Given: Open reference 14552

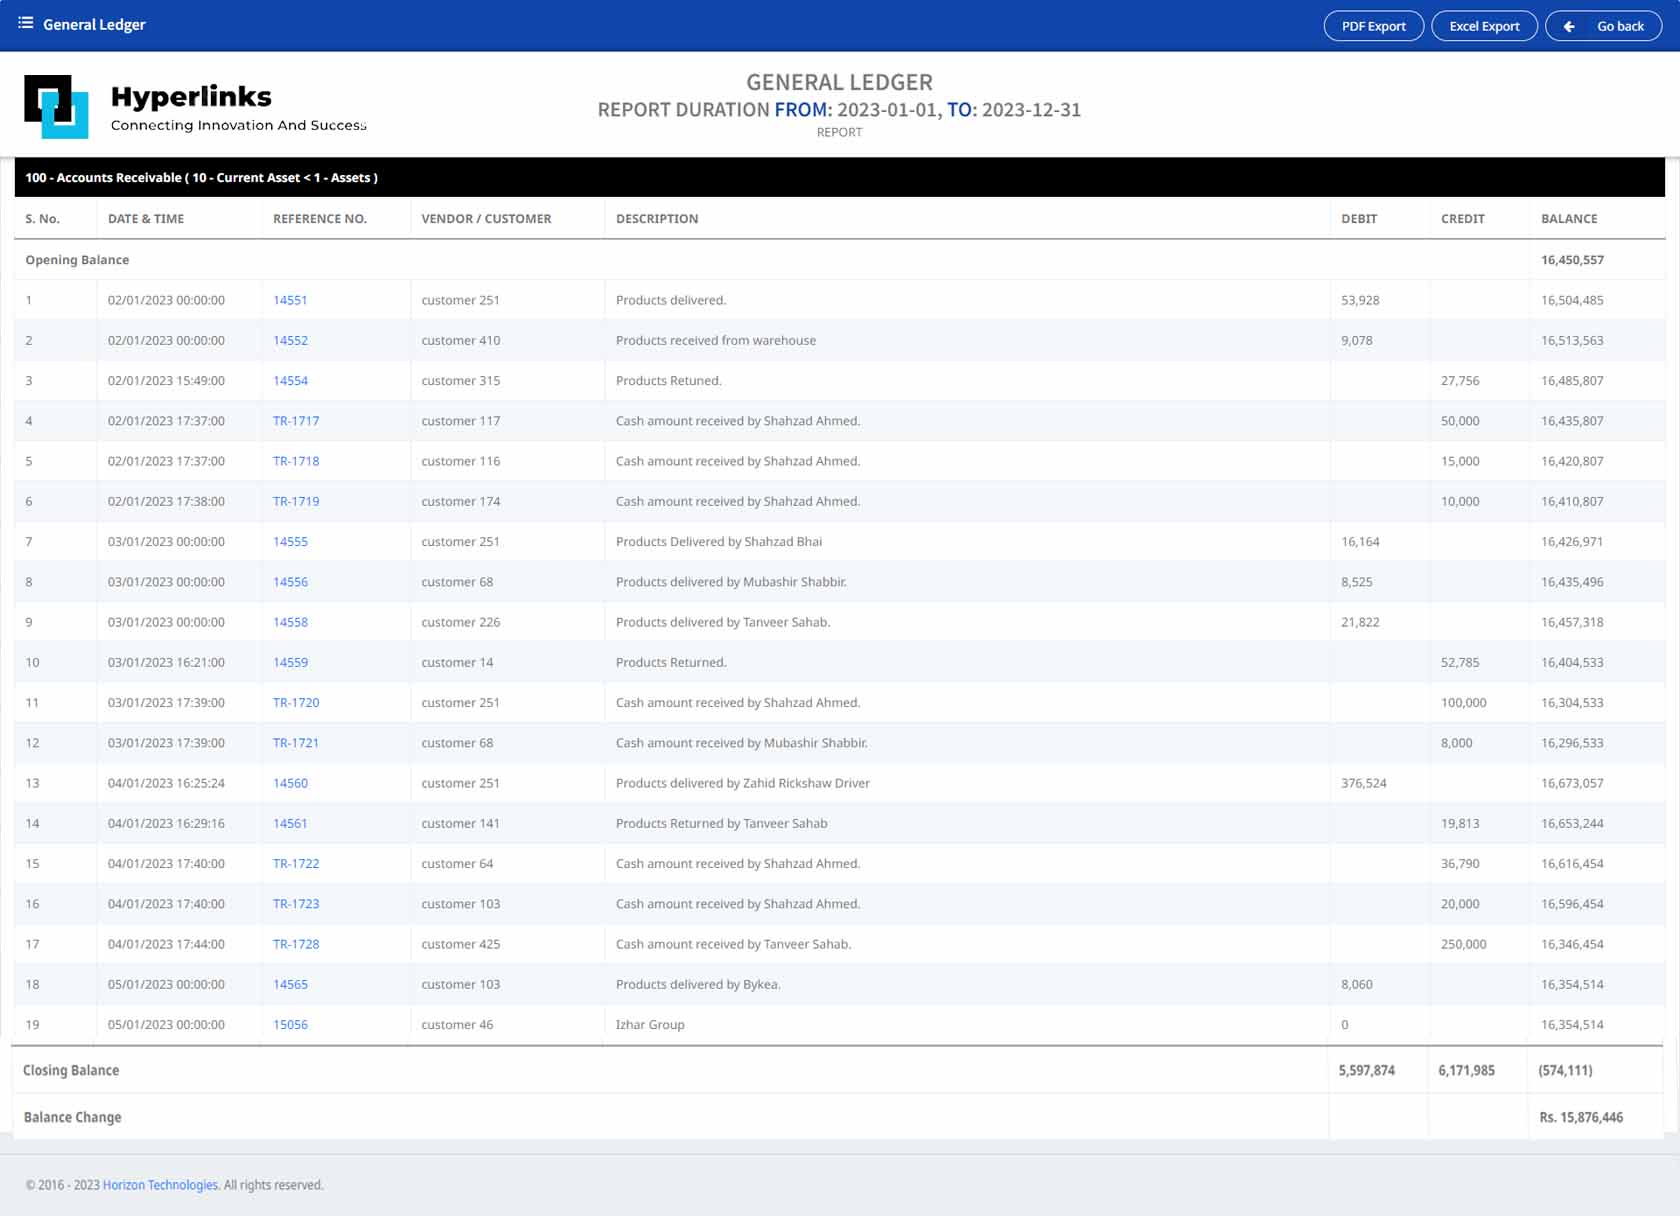Looking at the screenshot, I should coord(290,340).
